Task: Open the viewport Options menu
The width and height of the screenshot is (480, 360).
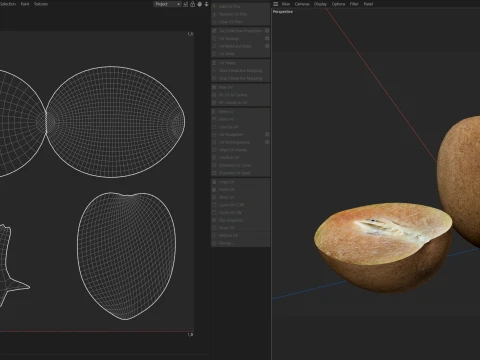Action: click(x=338, y=4)
